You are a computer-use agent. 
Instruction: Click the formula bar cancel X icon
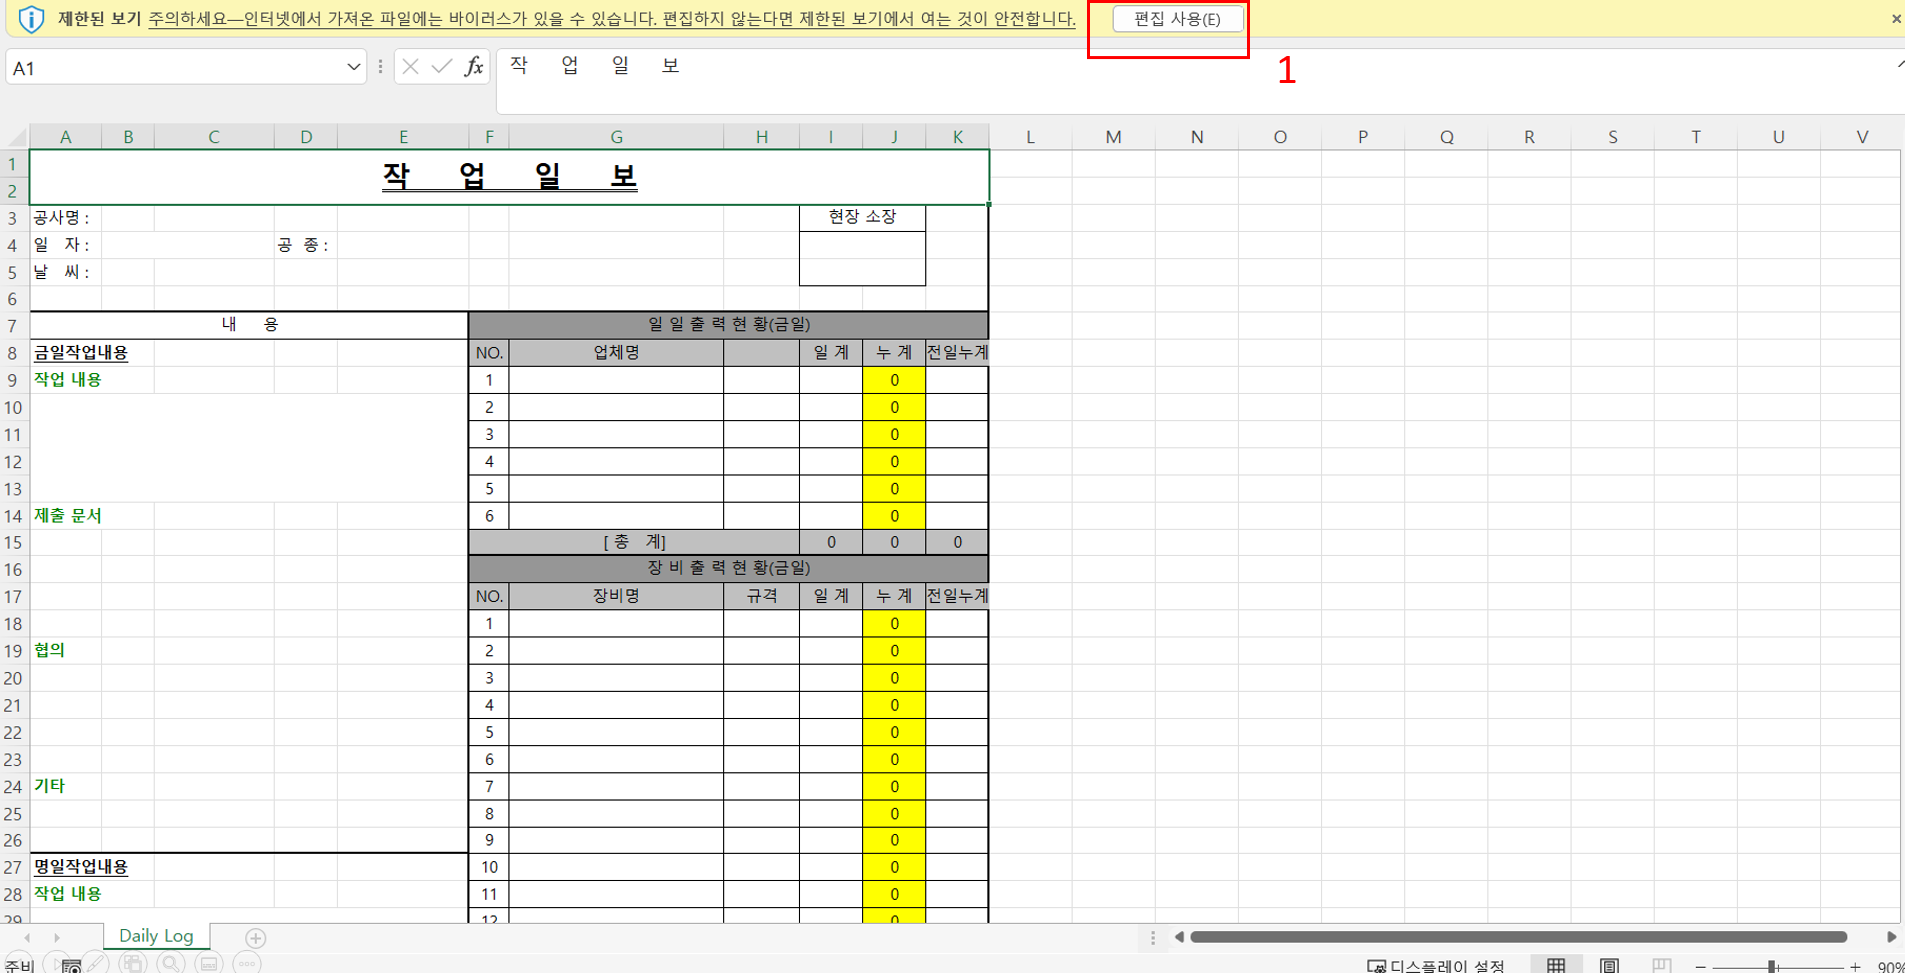point(410,67)
